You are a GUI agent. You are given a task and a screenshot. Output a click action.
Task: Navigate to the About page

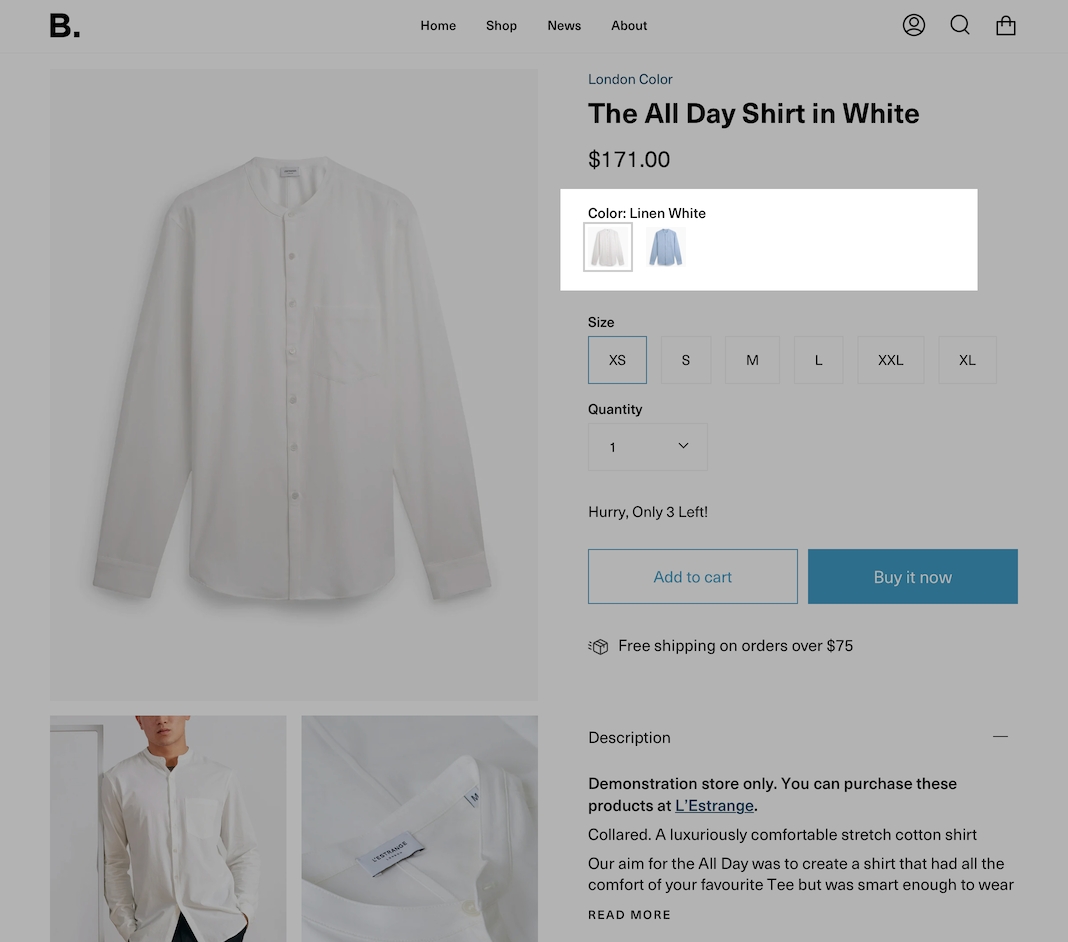[x=629, y=26]
